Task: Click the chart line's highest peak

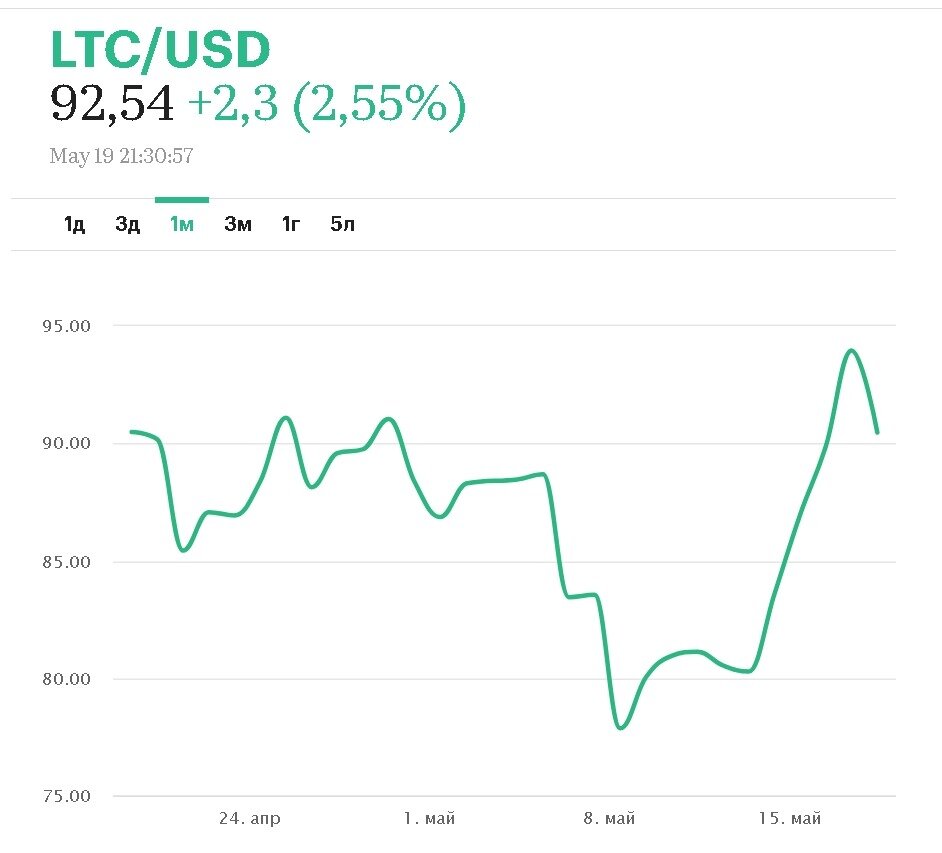Action: (x=851, y=351)
